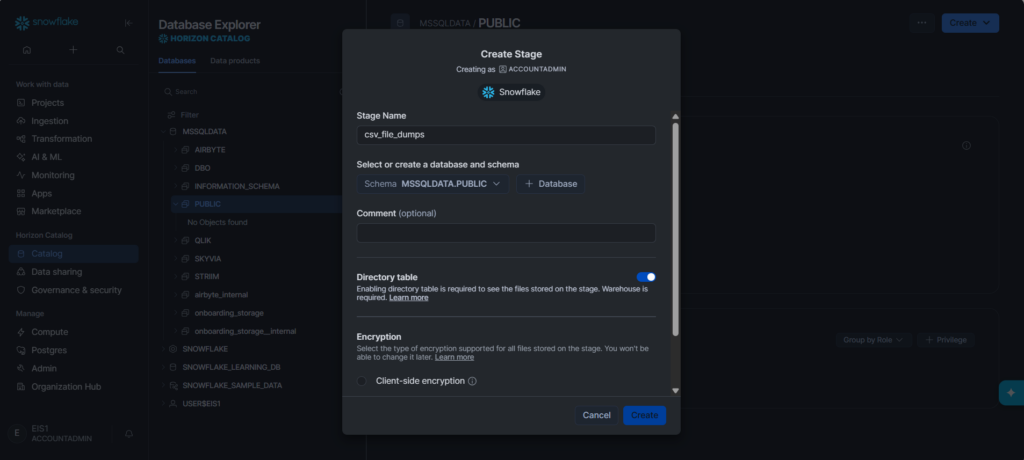Open the Create dropdown button at top right
The image size is (1024, 460).
(x=970, y=23)
